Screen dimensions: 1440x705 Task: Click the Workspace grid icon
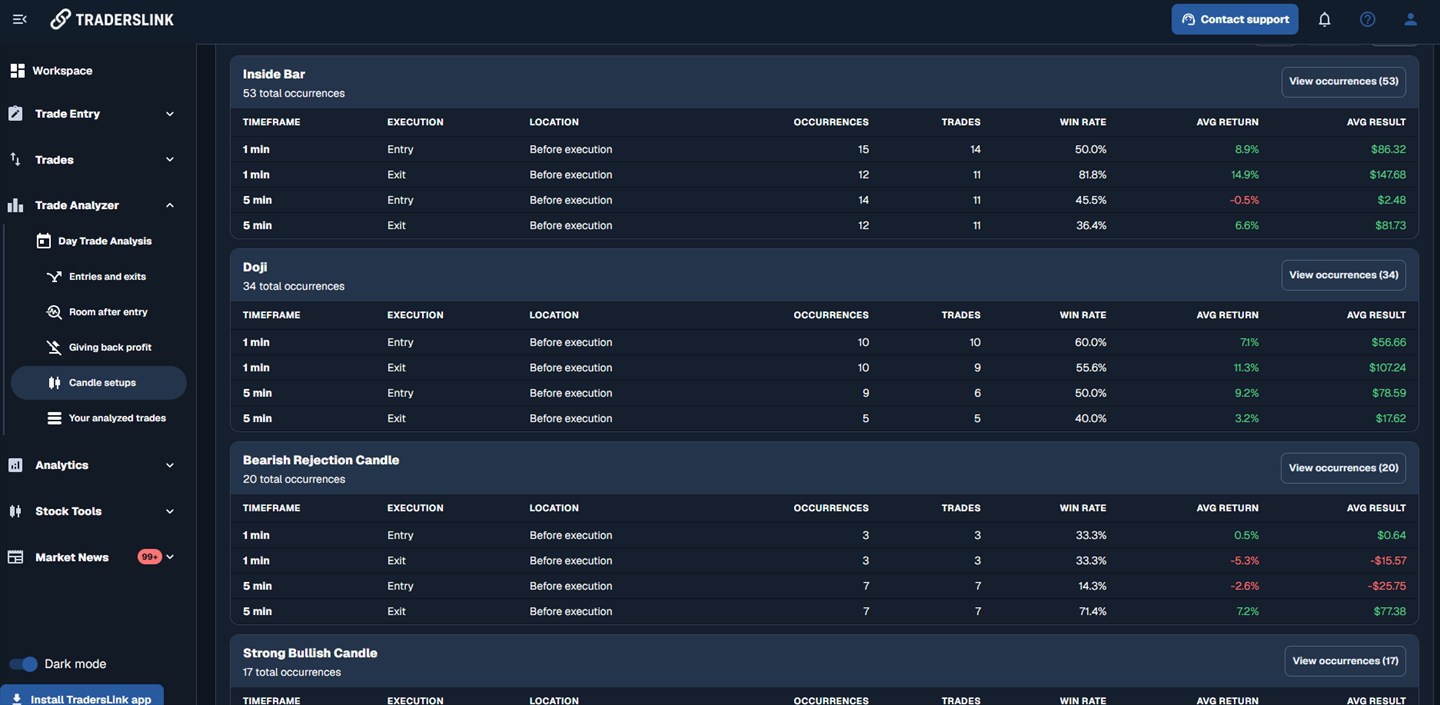tap(17, 71)
